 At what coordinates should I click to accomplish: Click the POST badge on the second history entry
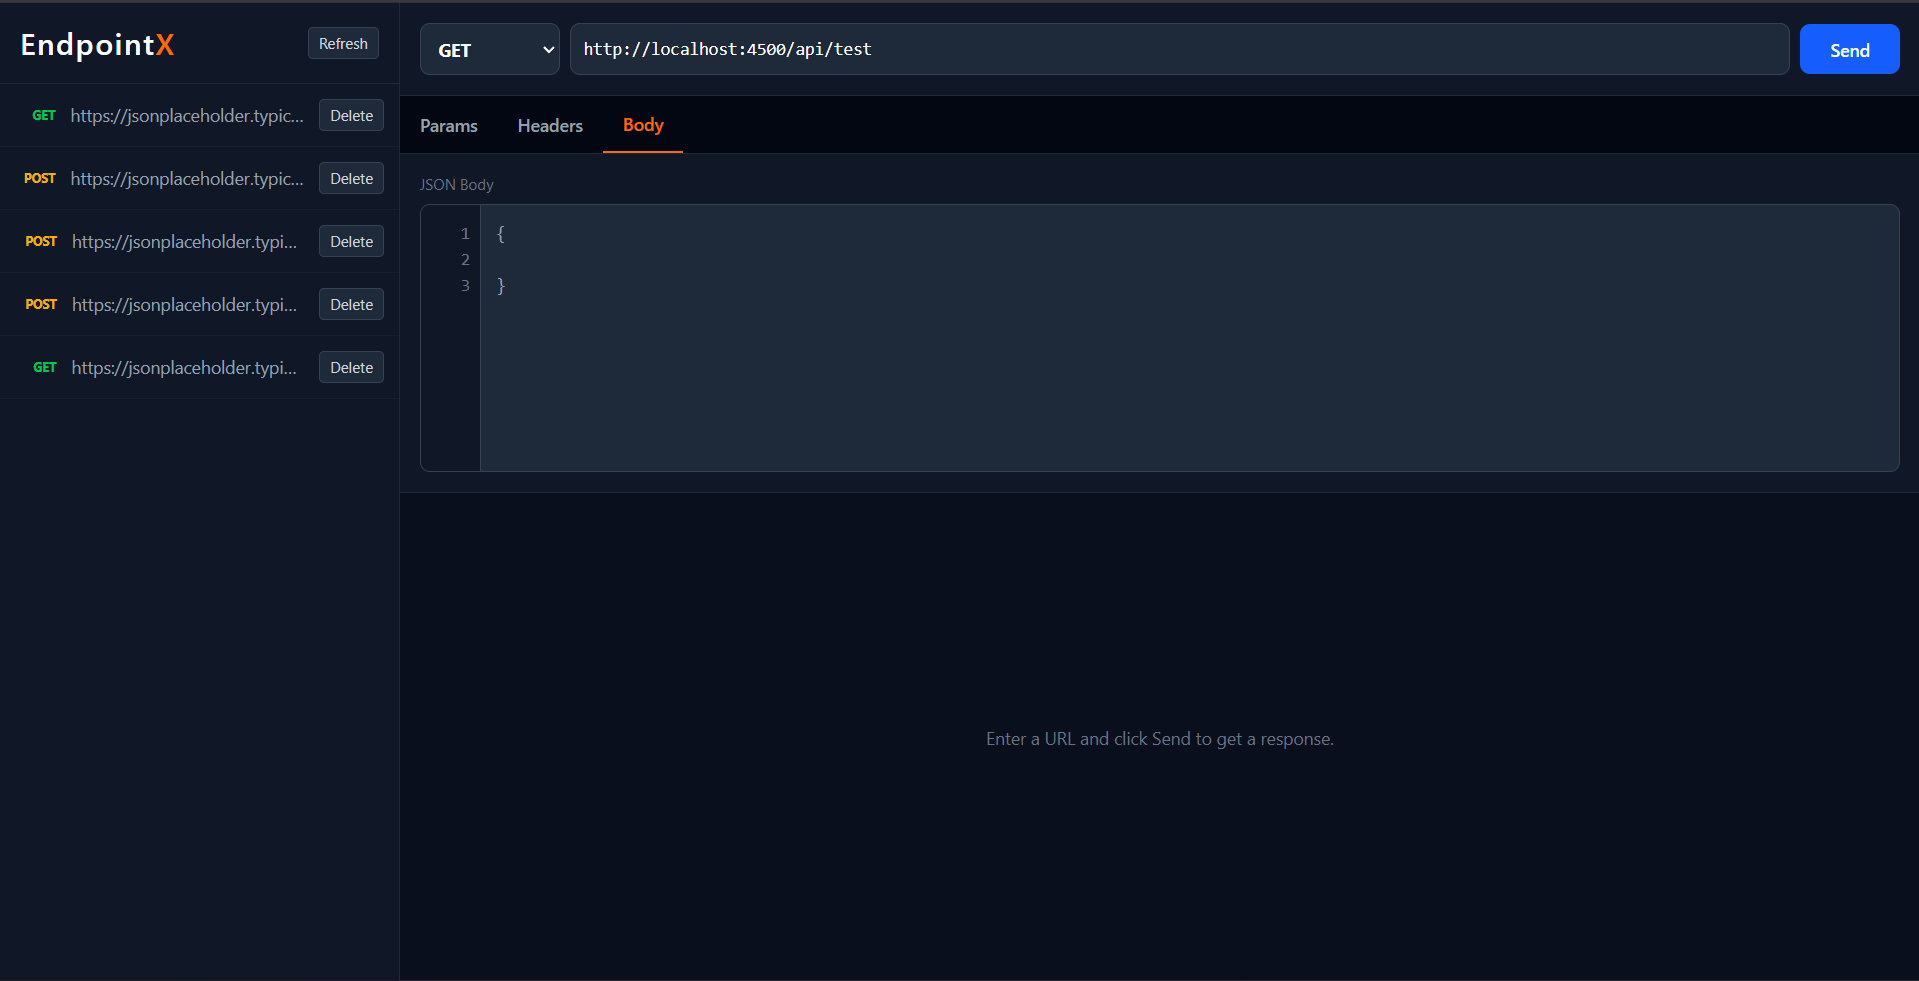[x=40, y=178]
